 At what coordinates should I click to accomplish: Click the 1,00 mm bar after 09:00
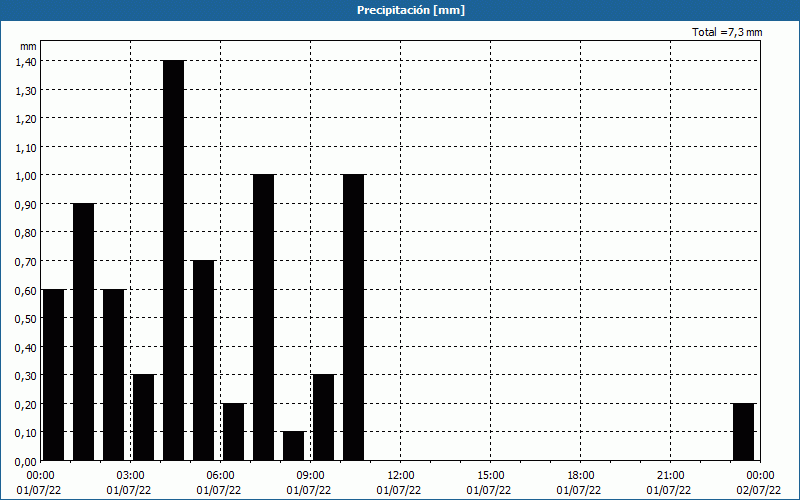coord(354,317)
